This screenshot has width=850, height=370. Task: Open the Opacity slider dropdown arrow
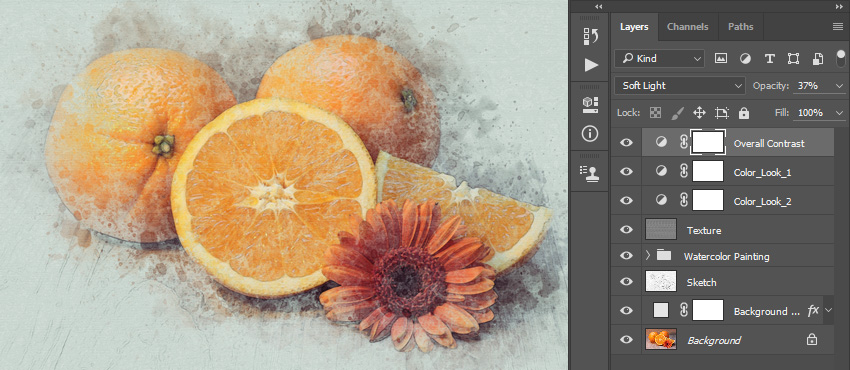840,86
